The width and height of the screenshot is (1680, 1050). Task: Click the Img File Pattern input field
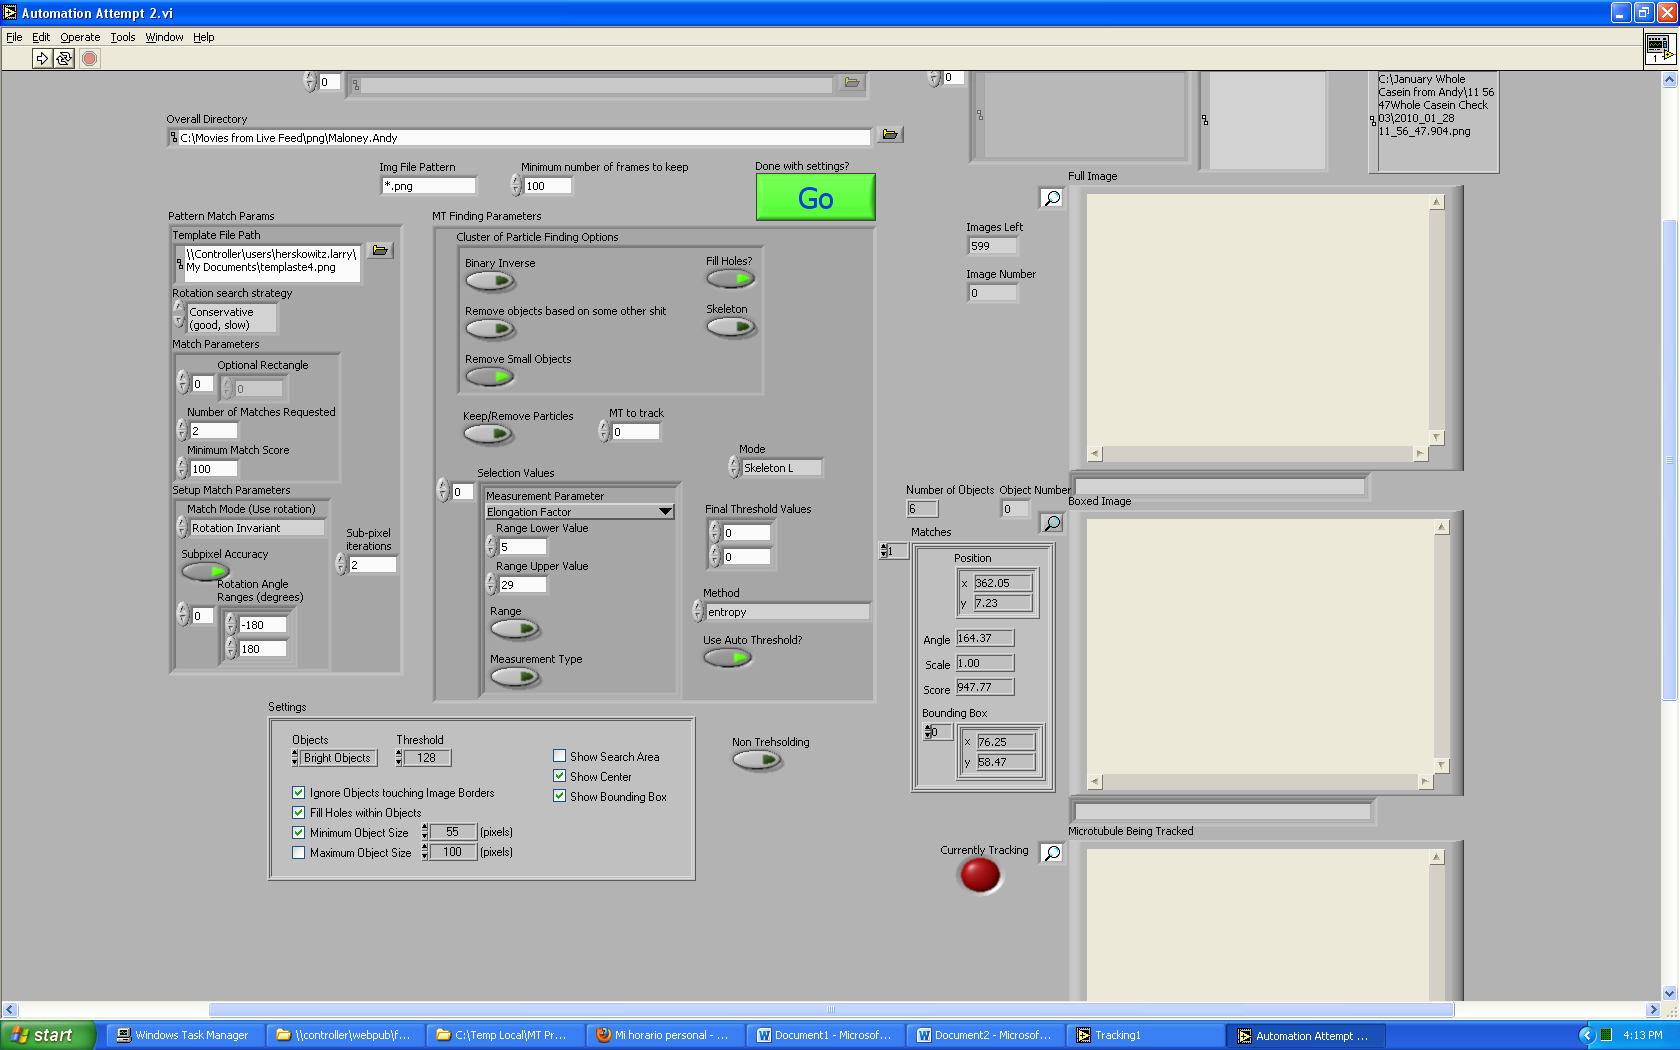pyautogui.click(x=428, y=186)
